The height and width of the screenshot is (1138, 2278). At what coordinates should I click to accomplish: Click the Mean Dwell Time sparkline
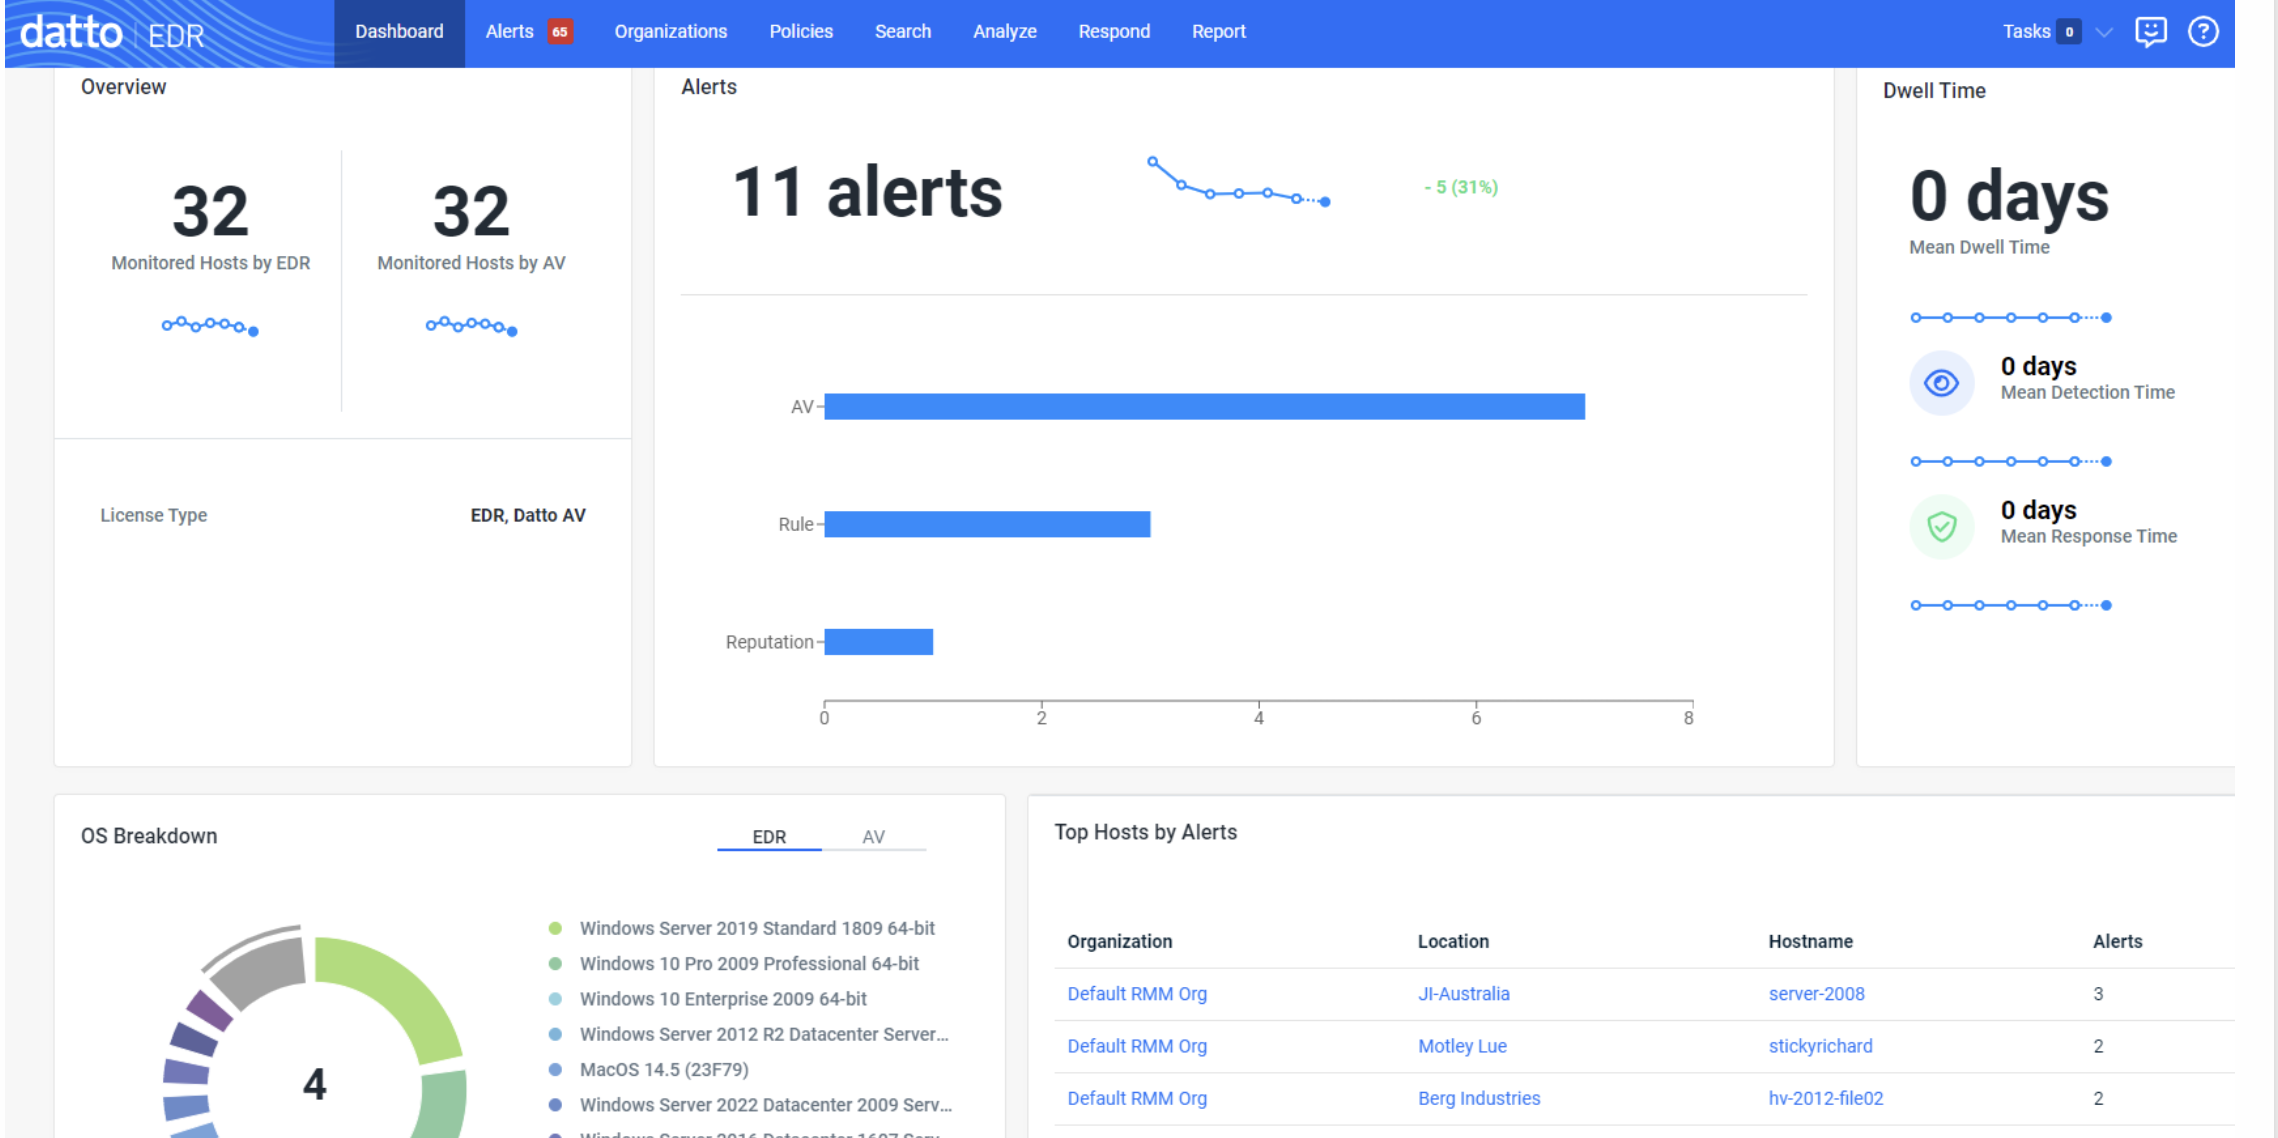(x=2011, y=318)
